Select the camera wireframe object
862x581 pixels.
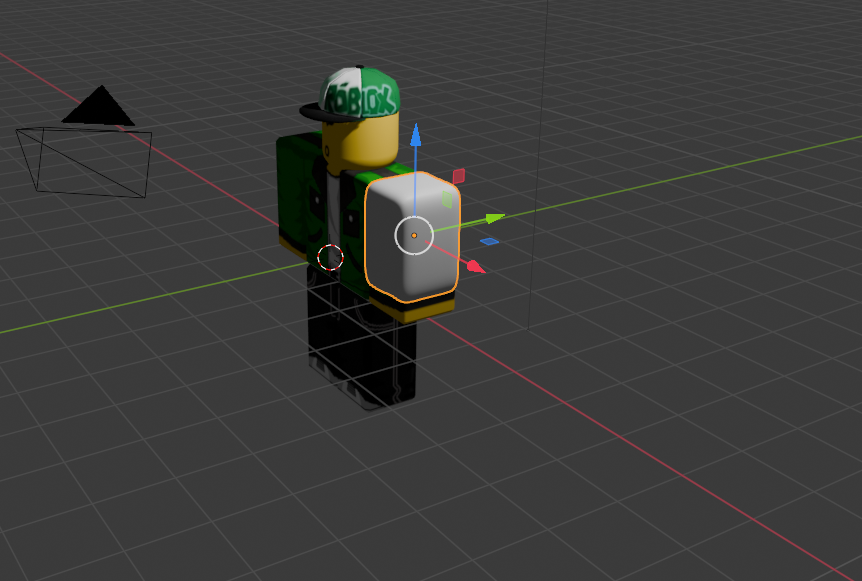coord(84,142)
